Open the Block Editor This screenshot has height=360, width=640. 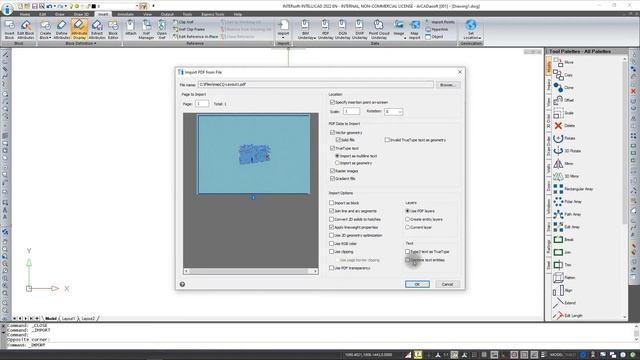113,29
